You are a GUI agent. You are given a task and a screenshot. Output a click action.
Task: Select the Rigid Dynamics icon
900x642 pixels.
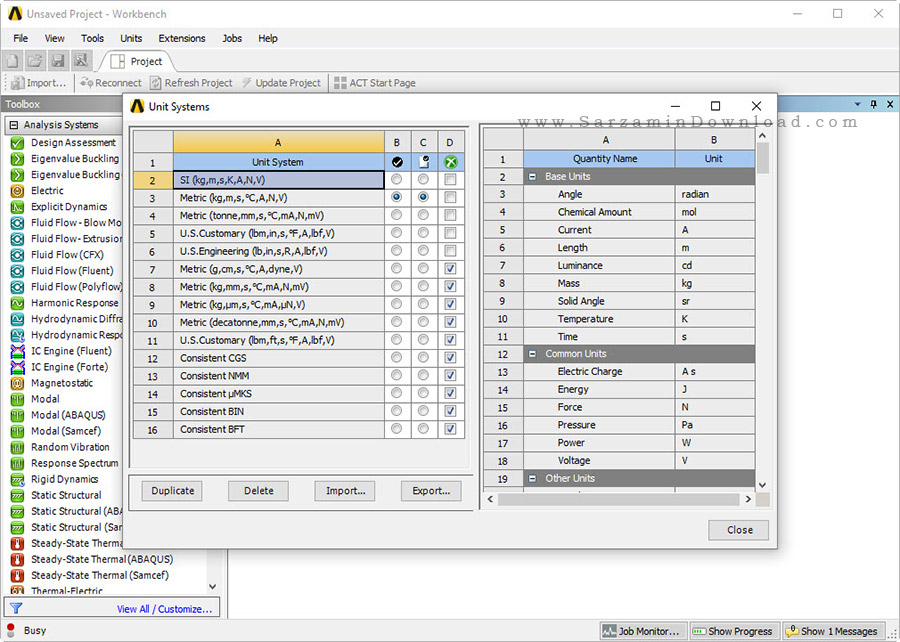[x=17, y=480]
